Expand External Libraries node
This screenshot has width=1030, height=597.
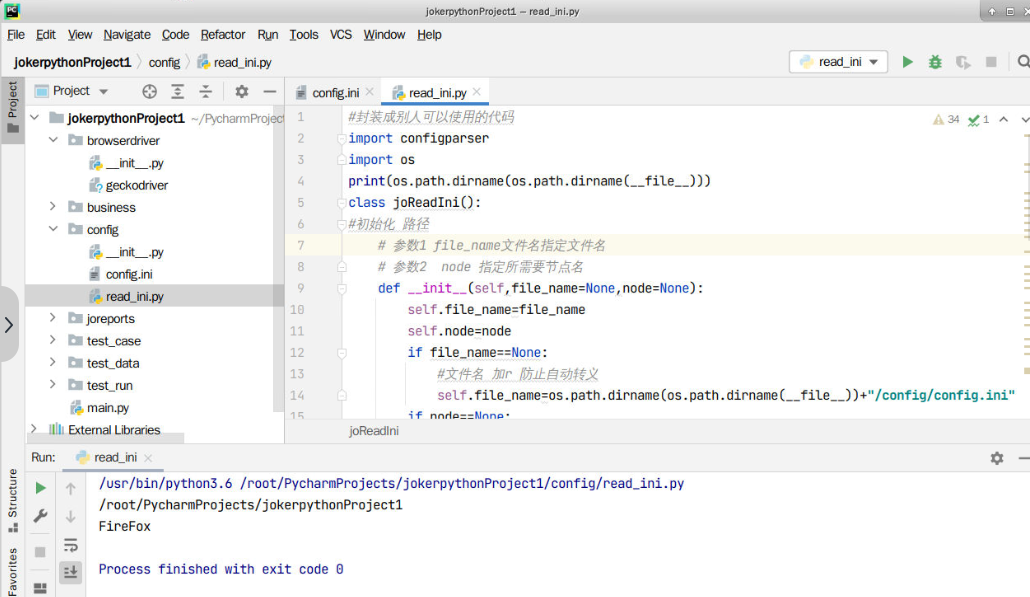(34, 429)
